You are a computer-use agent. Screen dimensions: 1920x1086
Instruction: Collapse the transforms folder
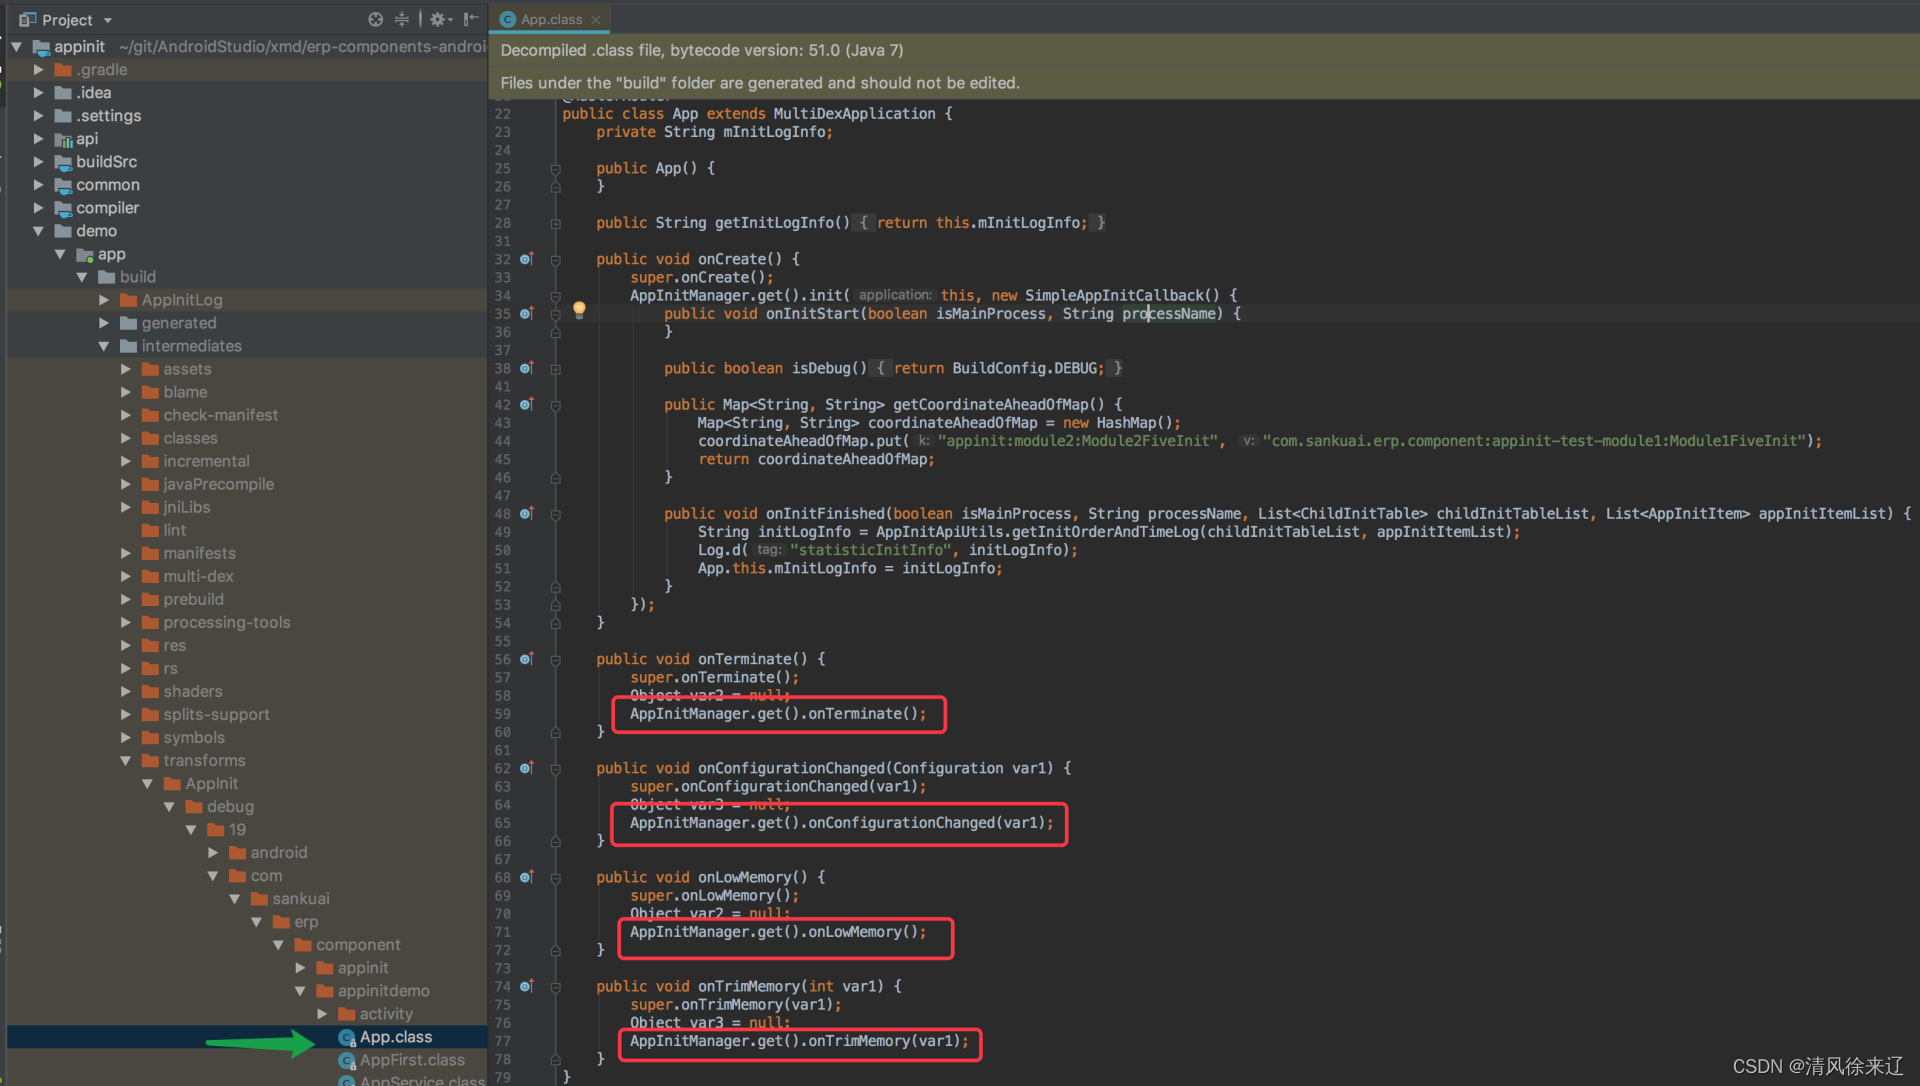pos(126,760)
